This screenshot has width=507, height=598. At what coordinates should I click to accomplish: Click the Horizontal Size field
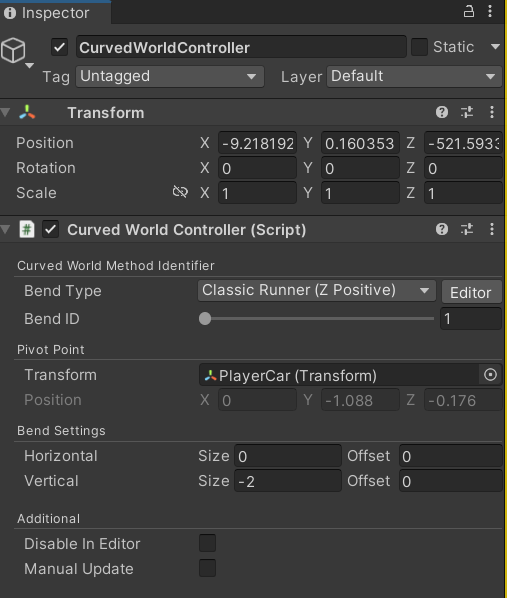[x=288, y=456]
